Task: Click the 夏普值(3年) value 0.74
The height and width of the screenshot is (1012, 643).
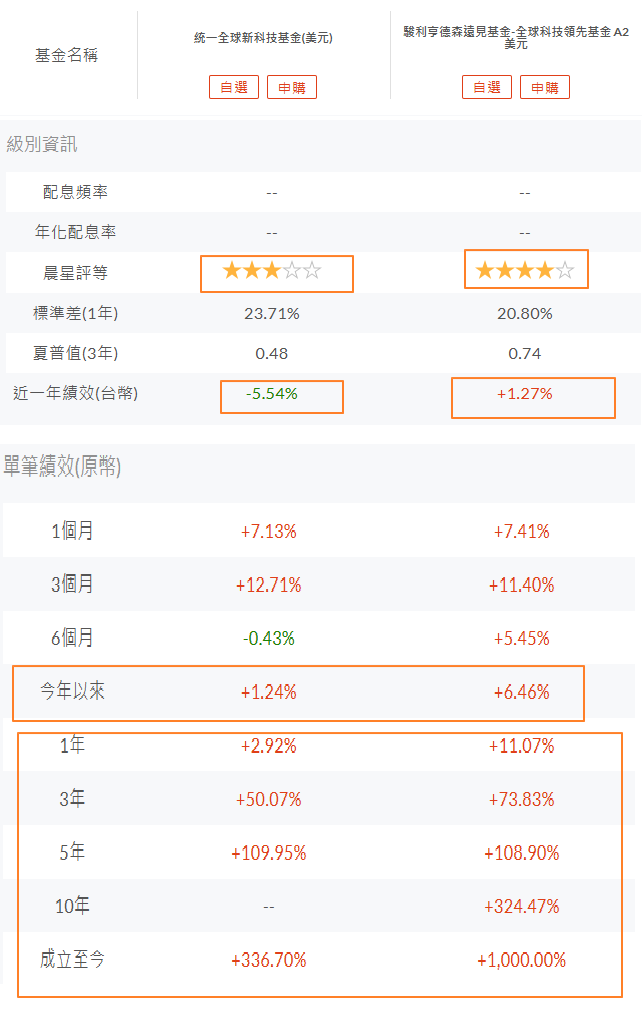Action: coord(525,354)
